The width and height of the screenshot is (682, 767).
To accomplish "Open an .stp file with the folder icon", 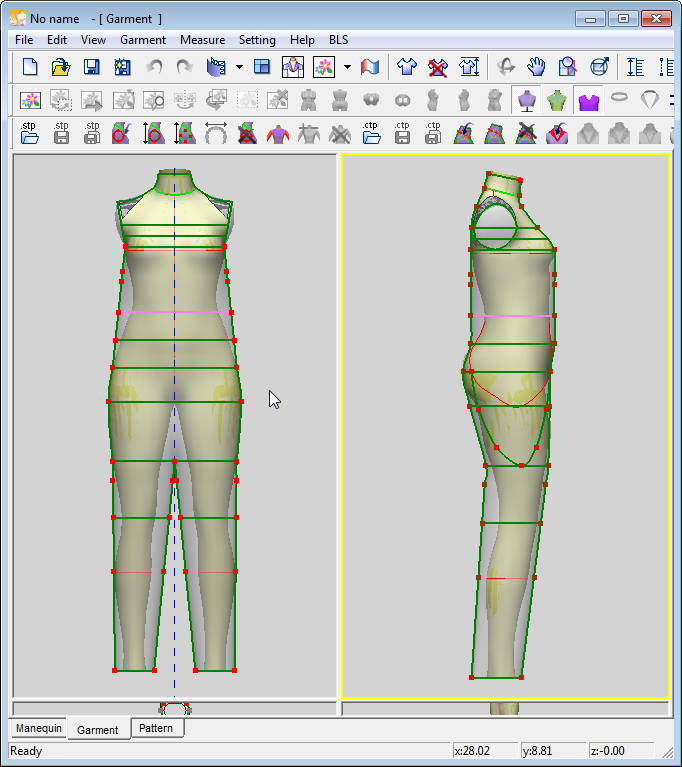I will 29,133.
